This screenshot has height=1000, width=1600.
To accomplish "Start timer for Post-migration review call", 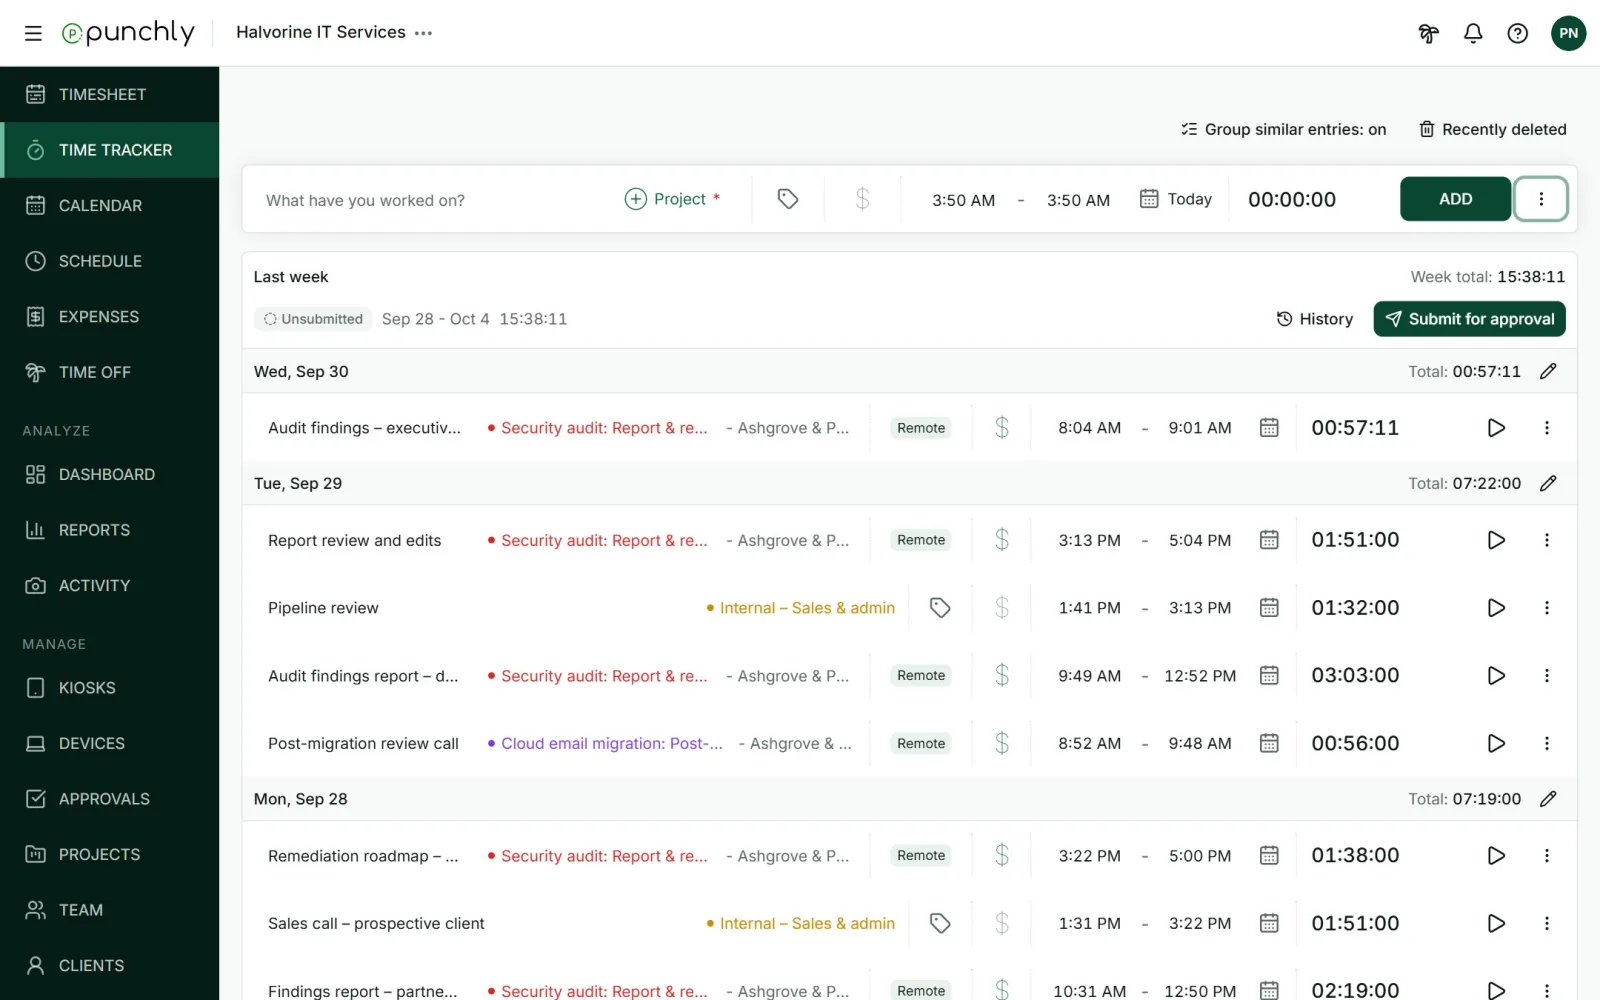I will point(1496,744).
